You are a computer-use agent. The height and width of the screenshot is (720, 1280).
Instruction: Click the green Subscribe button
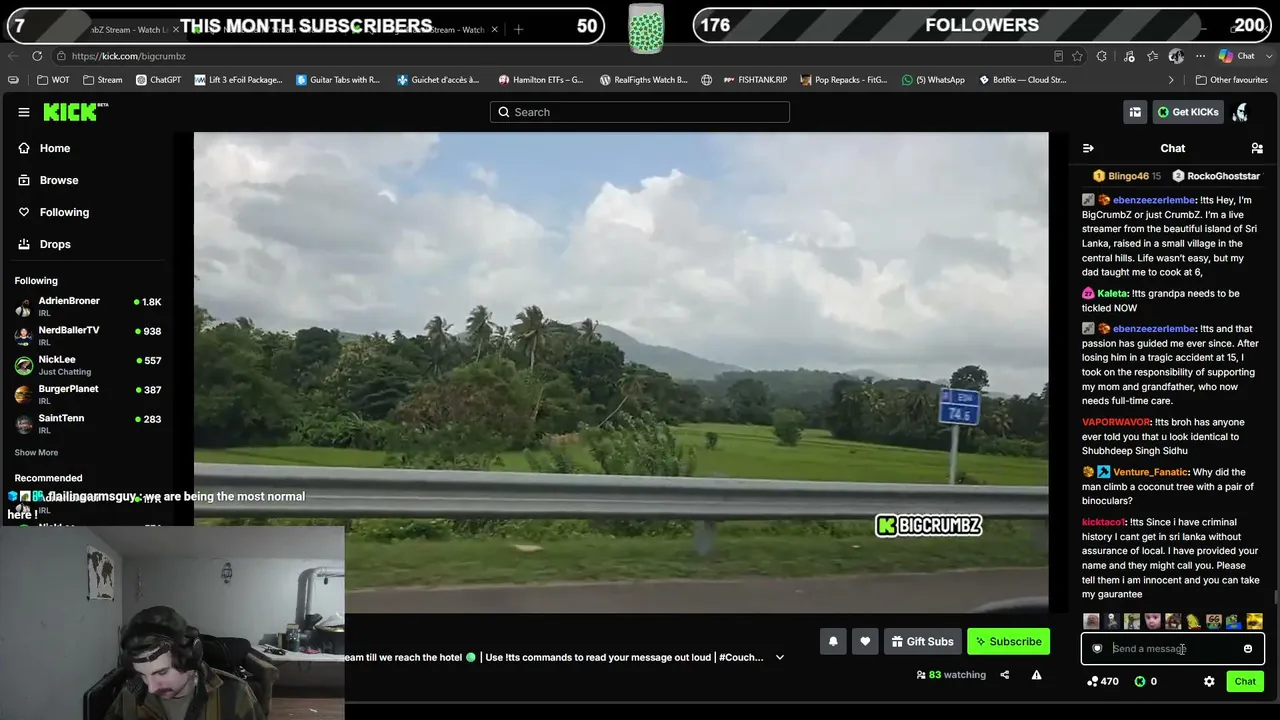pos(1009,641)
